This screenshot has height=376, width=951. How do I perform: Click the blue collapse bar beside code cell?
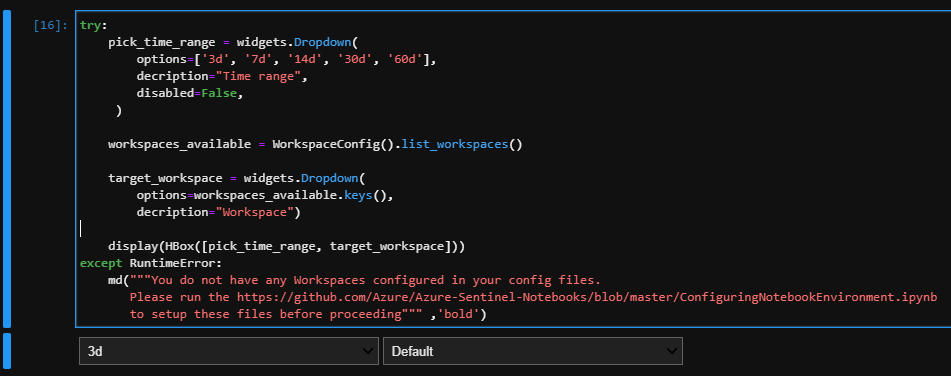pyautogui.click(x=7, y=169)
